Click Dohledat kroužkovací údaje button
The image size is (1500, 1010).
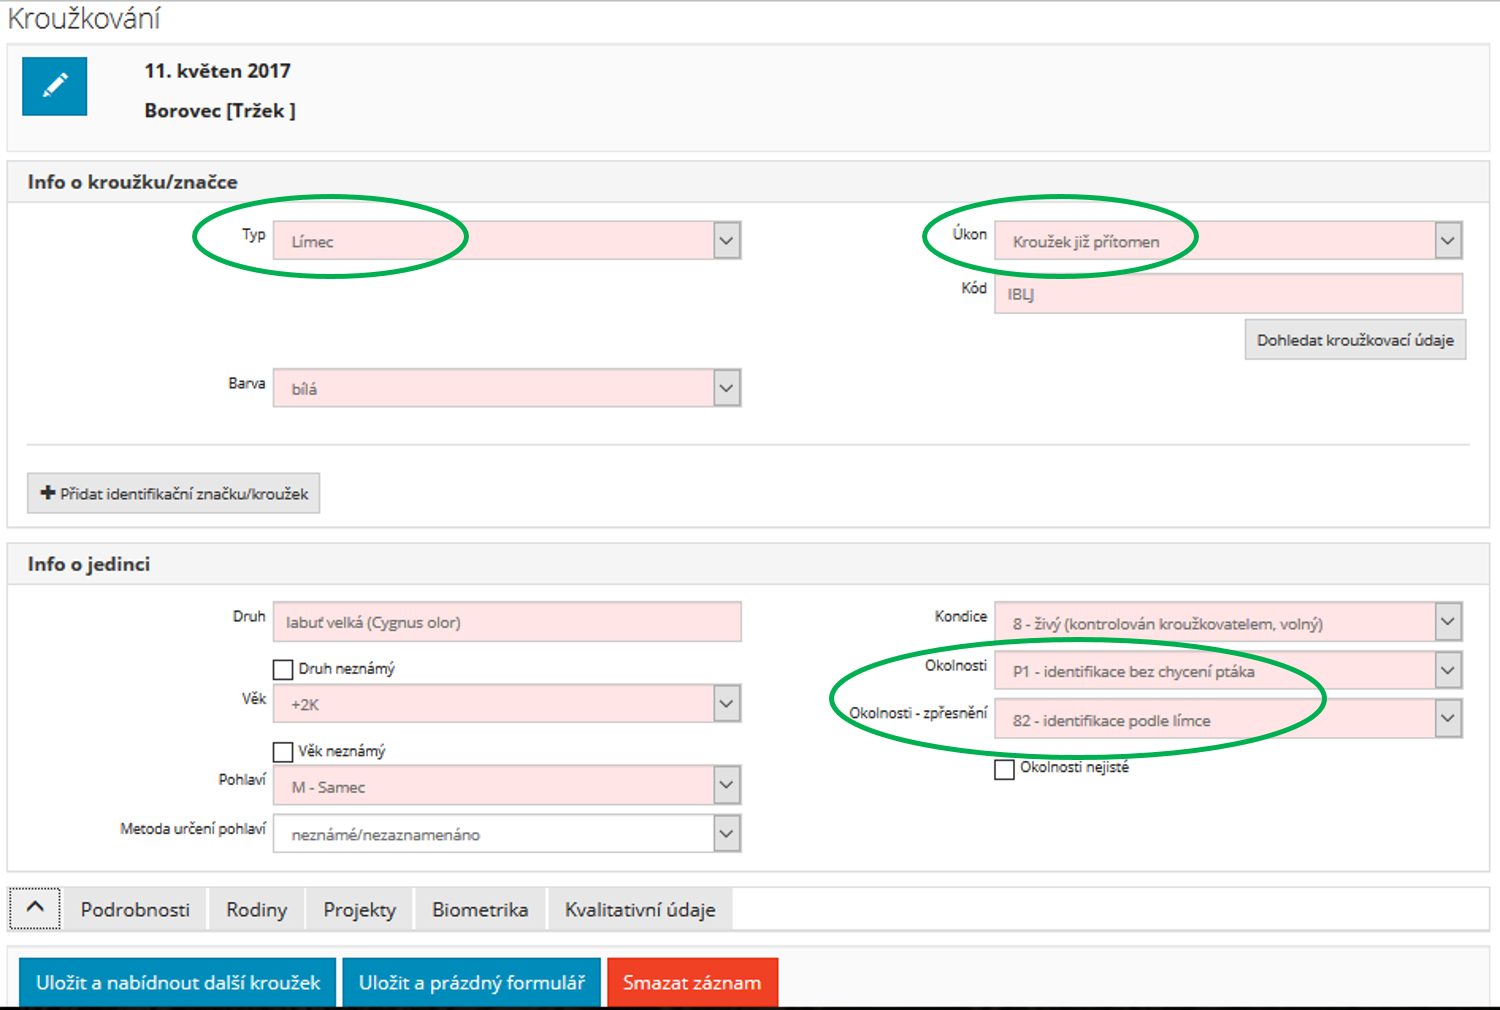[x=1355, y=340]
